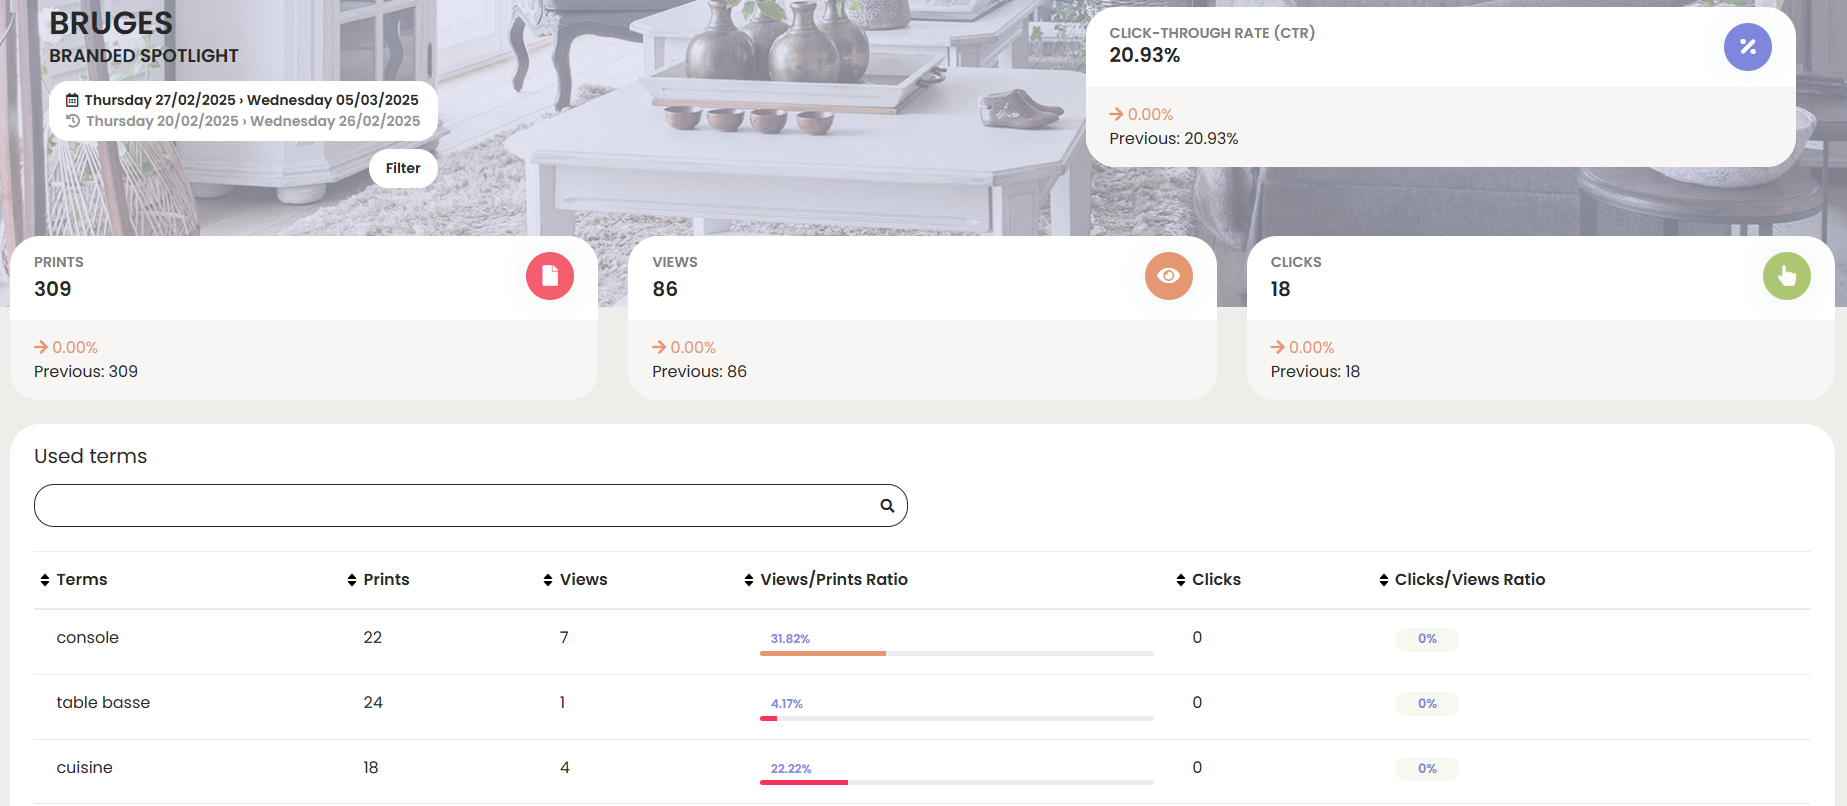Click the orange Views eye icon
The width and height of the screenshot is (1847, 806).
[1168, 276]
